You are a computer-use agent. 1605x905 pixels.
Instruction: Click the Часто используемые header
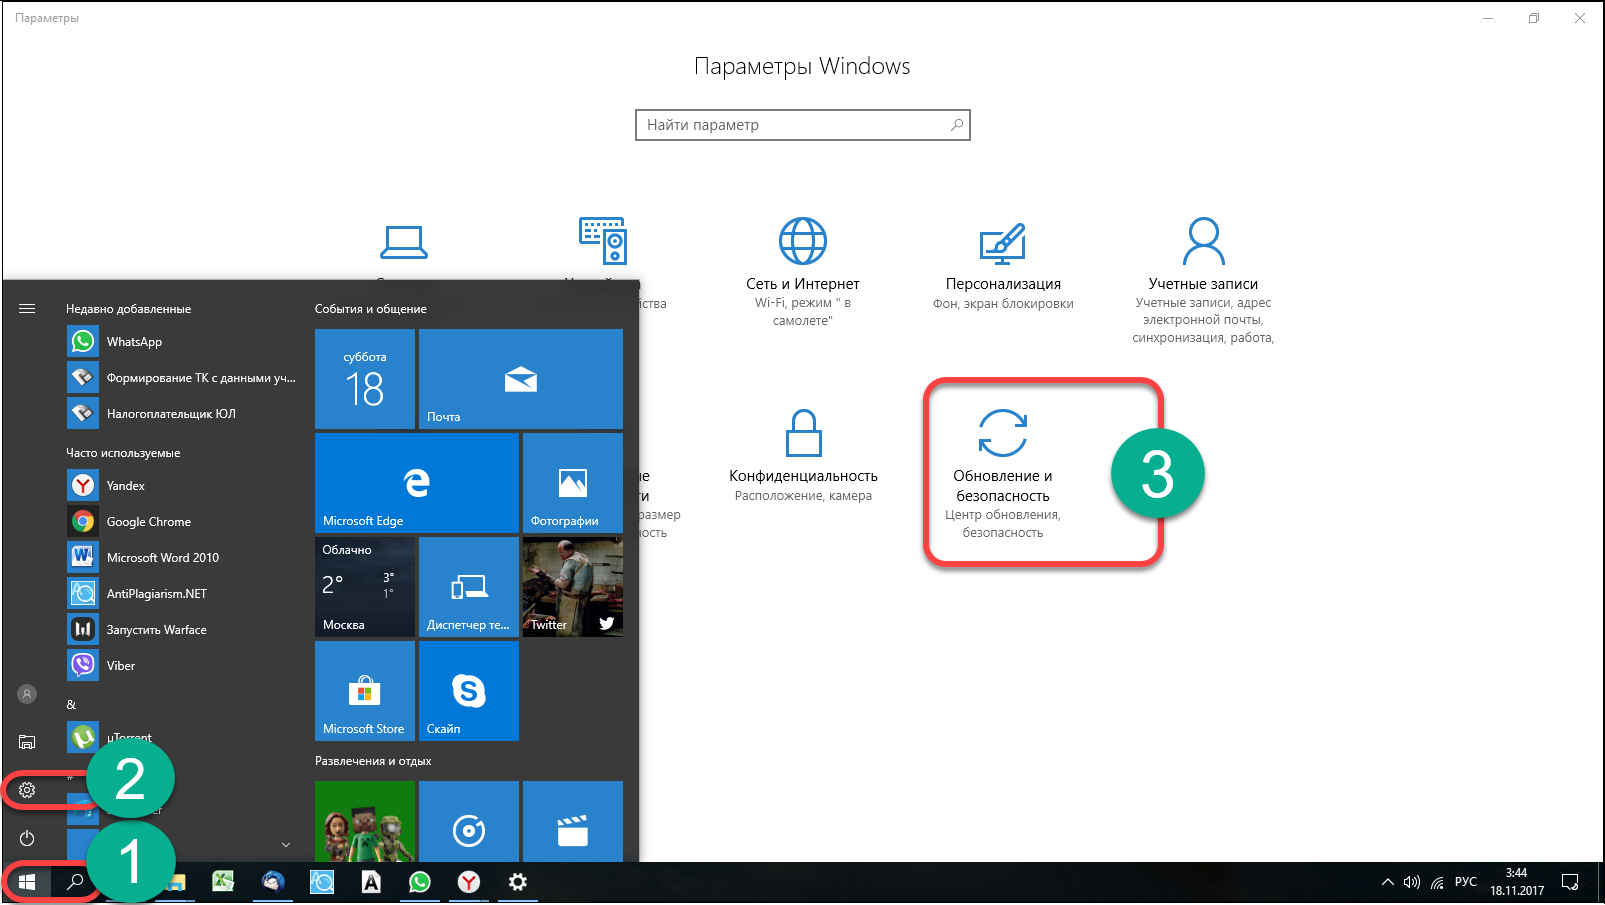tap(123, 453)
